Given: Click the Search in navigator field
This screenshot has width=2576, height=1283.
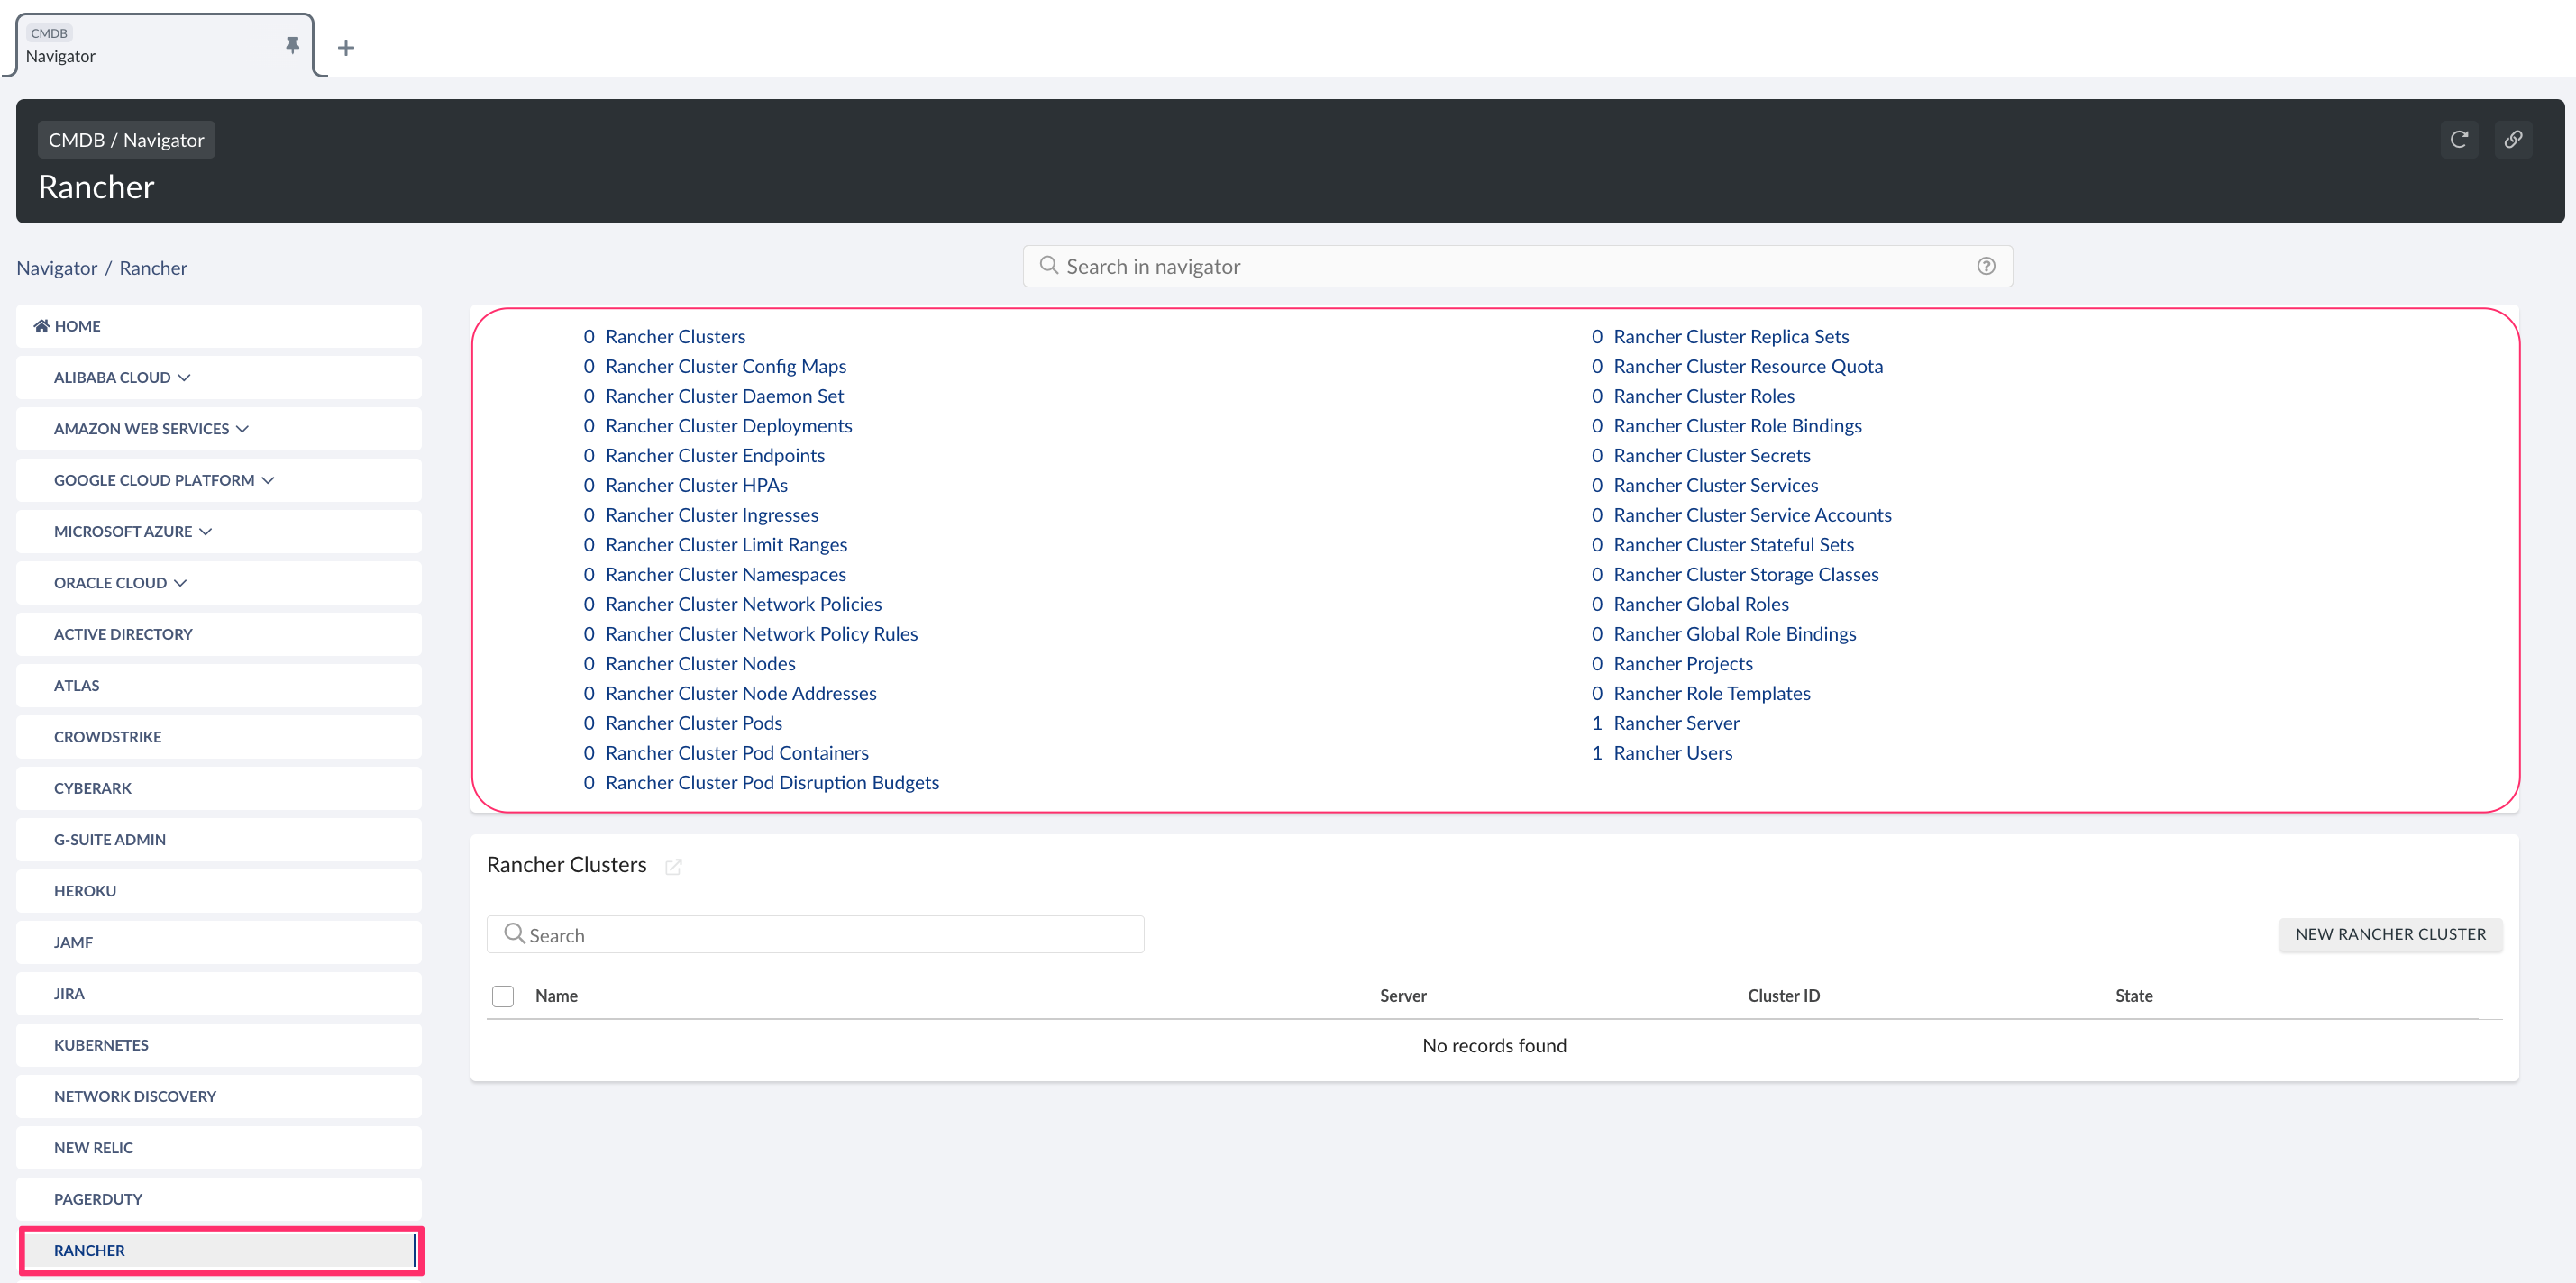Looking at the screenshot, I should (1500, 266).
